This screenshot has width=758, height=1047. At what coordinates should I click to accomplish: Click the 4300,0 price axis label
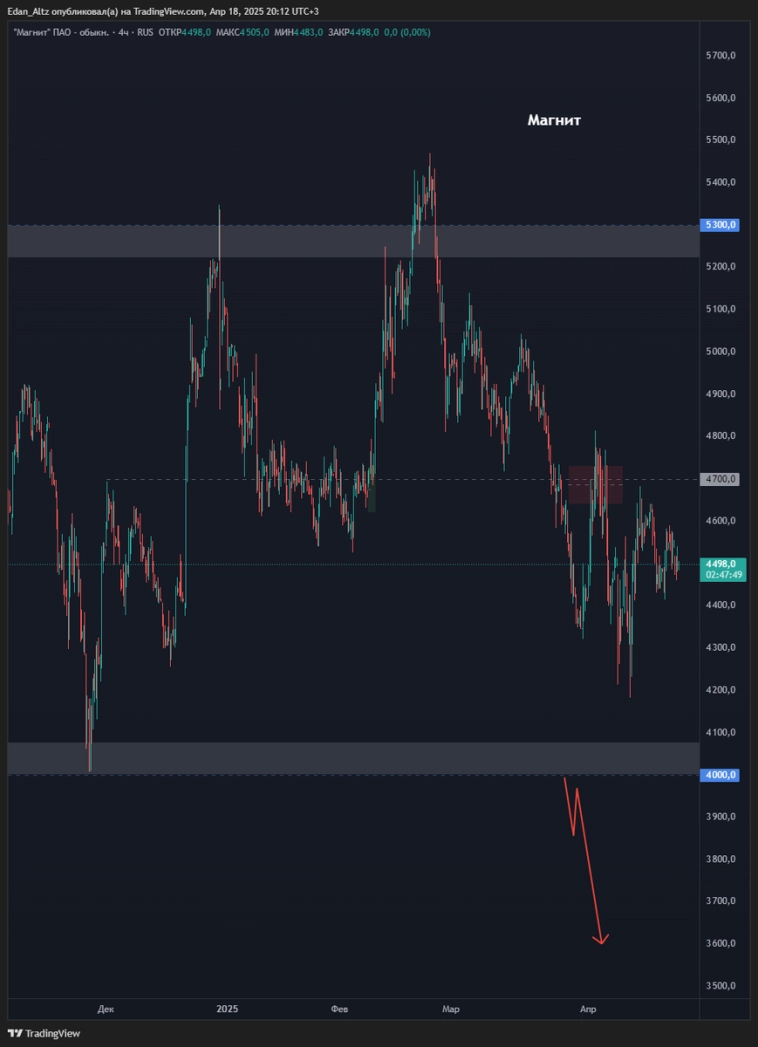(720, 648)
